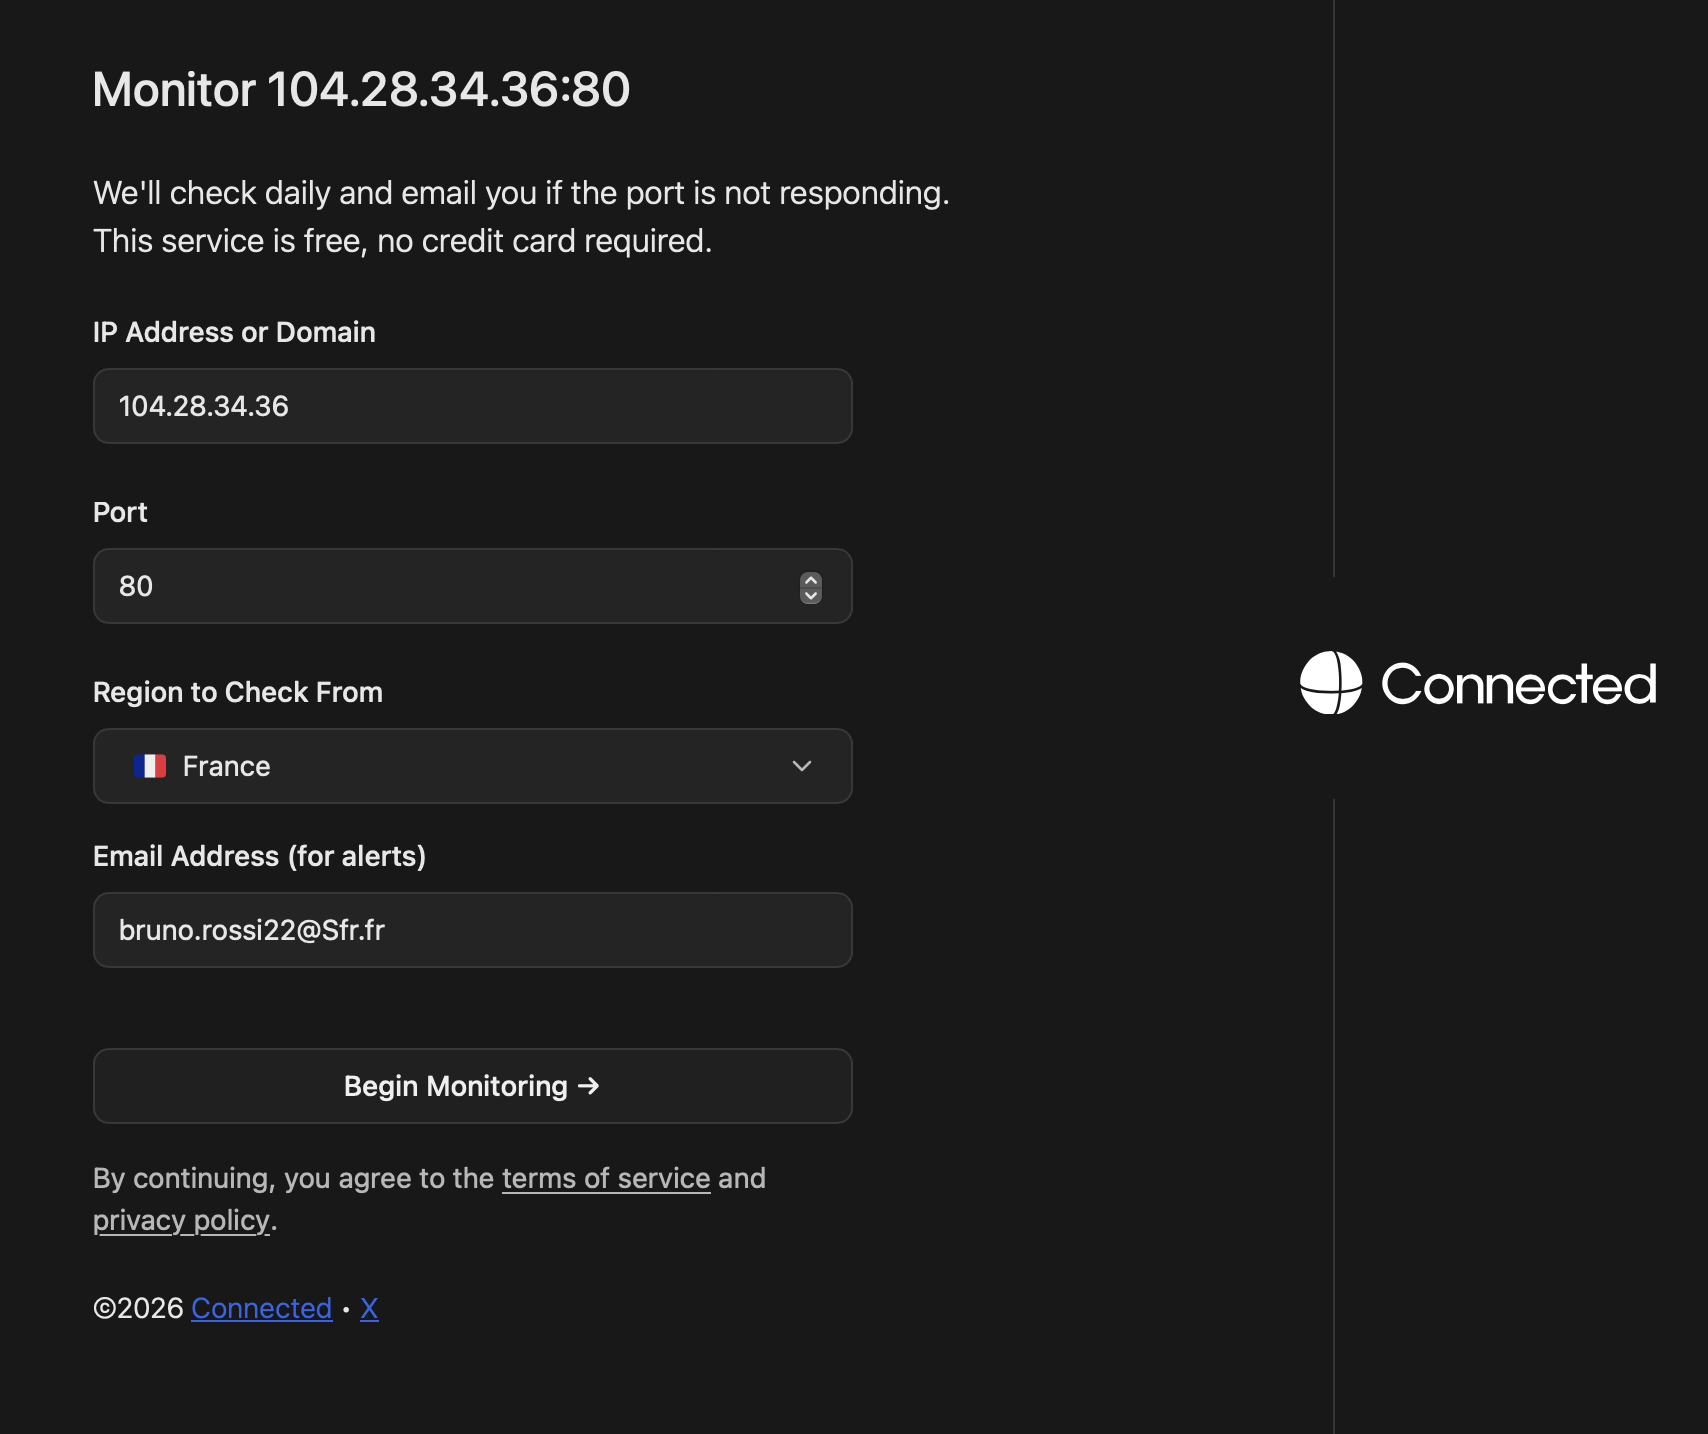1708x1434 pixels.
Task: Click the 'Monitor 104.28.34.36:80' heading
Action: (361, 89)
